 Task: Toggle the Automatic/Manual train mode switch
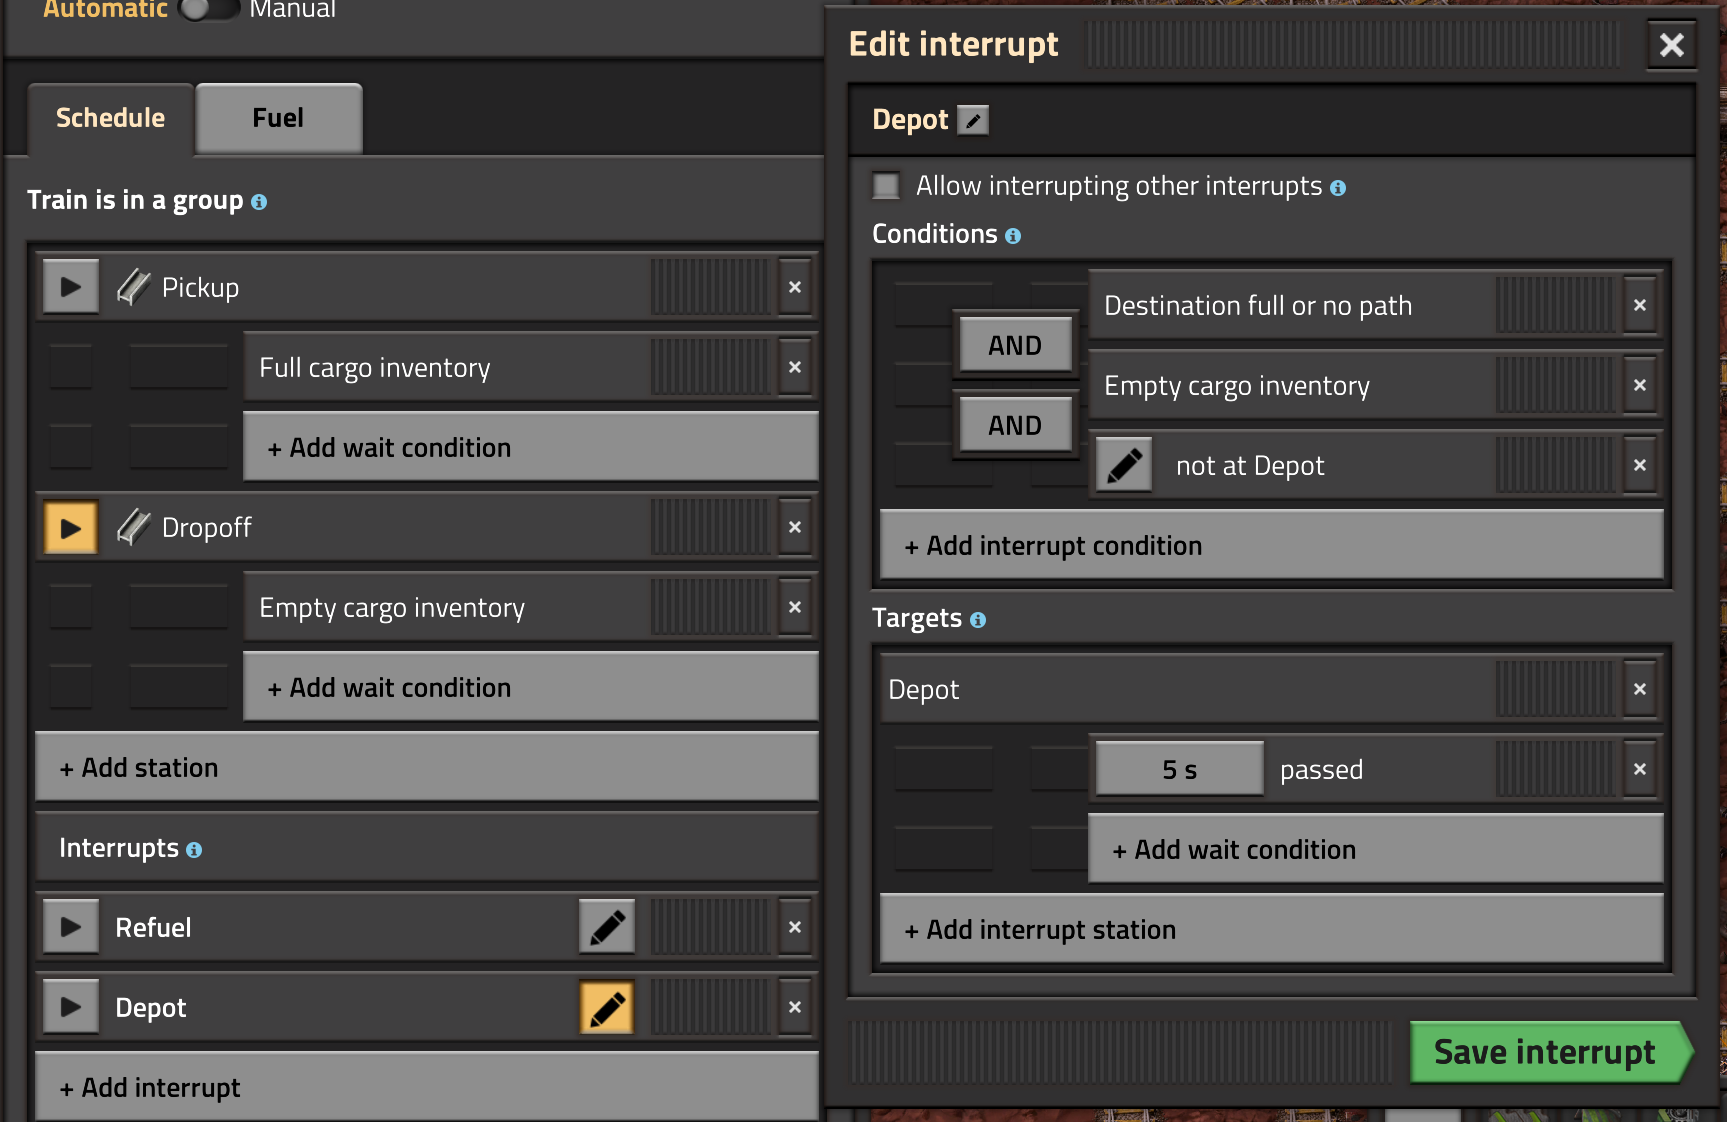(208, 10)
